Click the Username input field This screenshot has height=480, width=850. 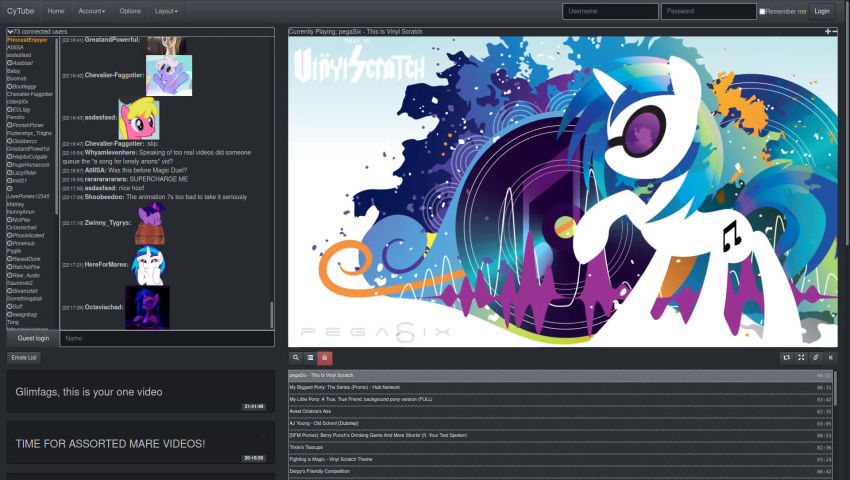click(x=610, y=11)
